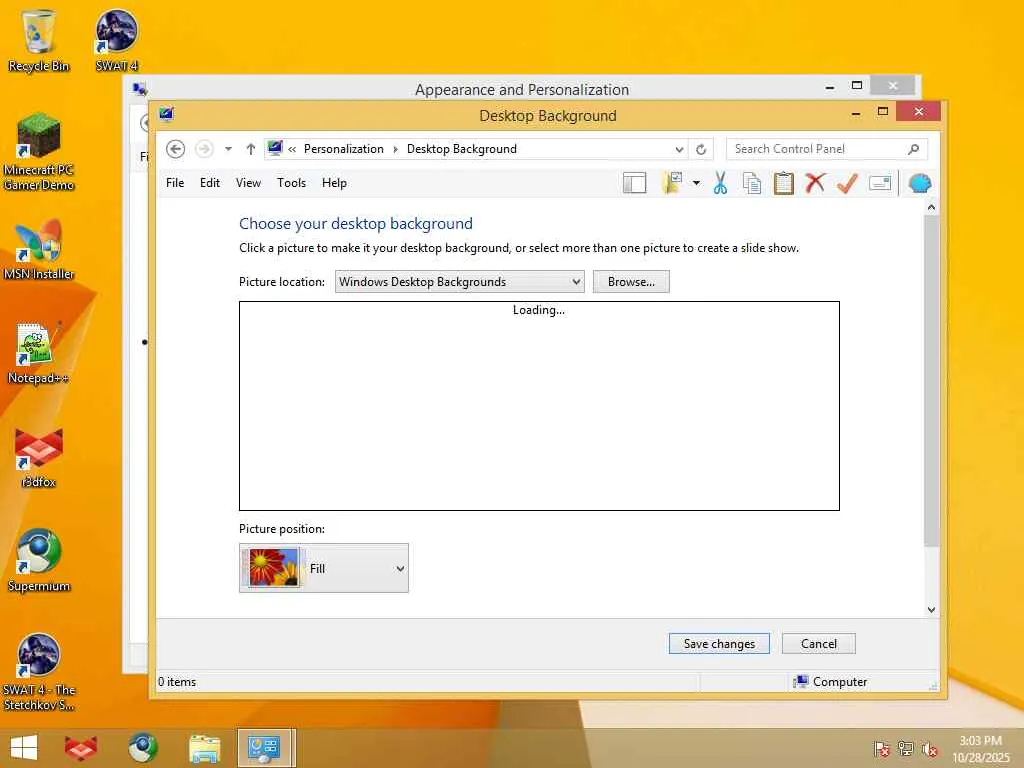Expand the arrow next to folder options icon
This screenshot has height=768, width=1024.
click(696, 184)
